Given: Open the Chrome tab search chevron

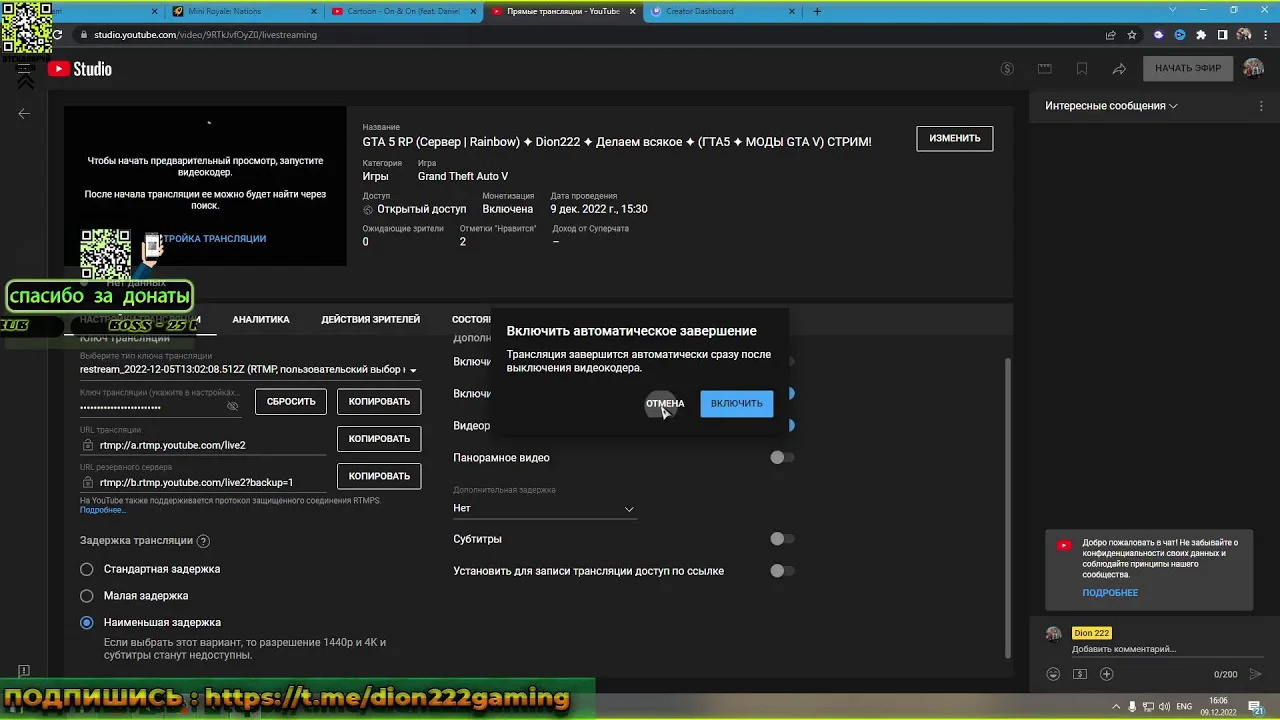Looking at the screenshot, I should [1173, 10].
